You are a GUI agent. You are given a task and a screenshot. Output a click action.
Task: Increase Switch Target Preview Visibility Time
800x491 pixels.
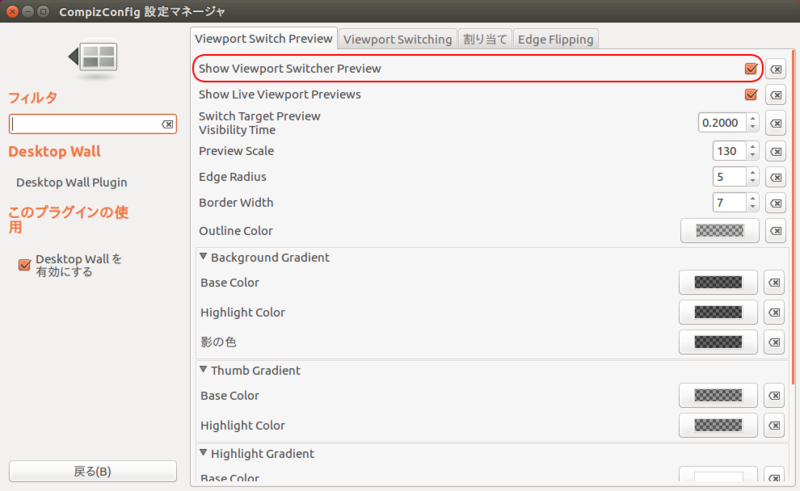click(753, 119)
